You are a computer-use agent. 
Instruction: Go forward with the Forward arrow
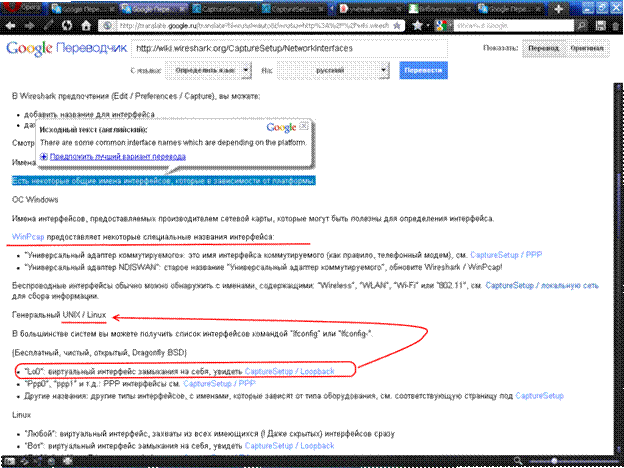(x=29, y=26)
